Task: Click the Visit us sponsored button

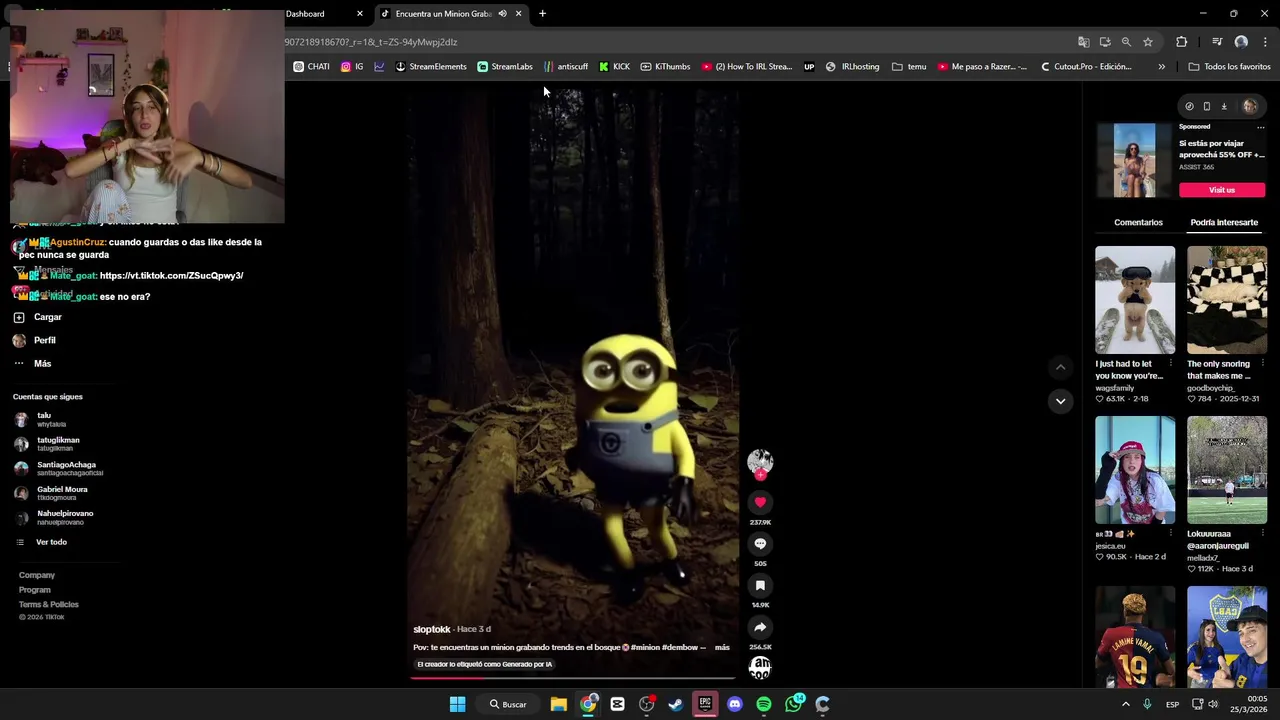Action: (x=1222, y=190)
